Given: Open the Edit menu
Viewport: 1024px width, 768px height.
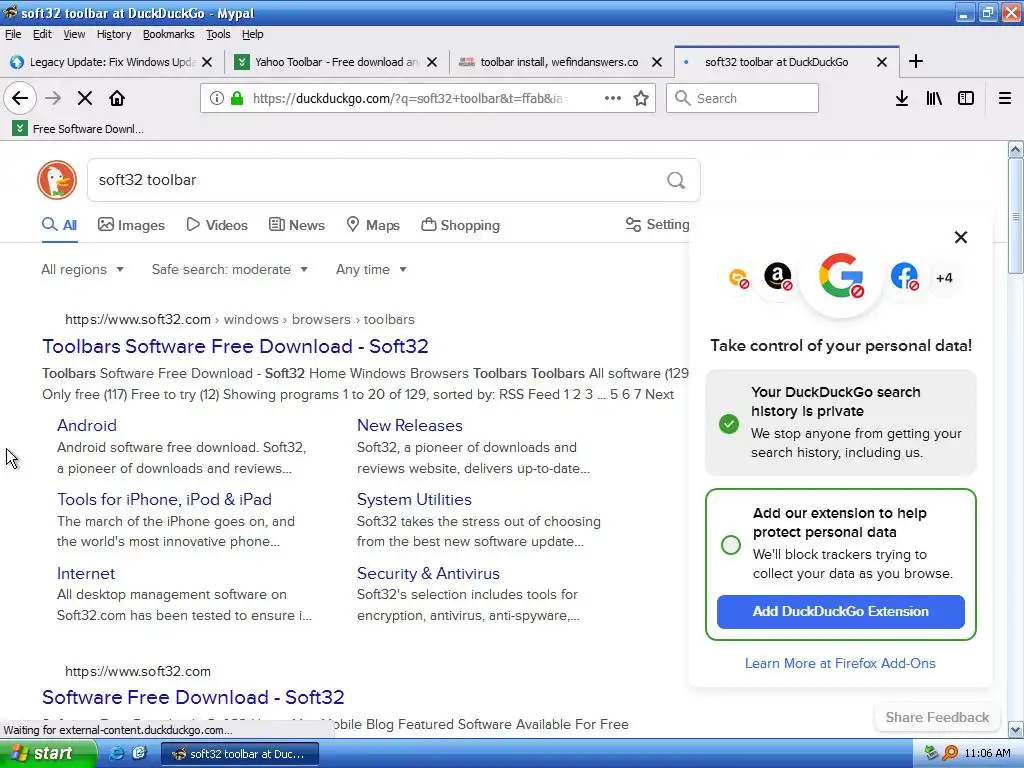Looking at the screenshot, I should click(42, 34).
